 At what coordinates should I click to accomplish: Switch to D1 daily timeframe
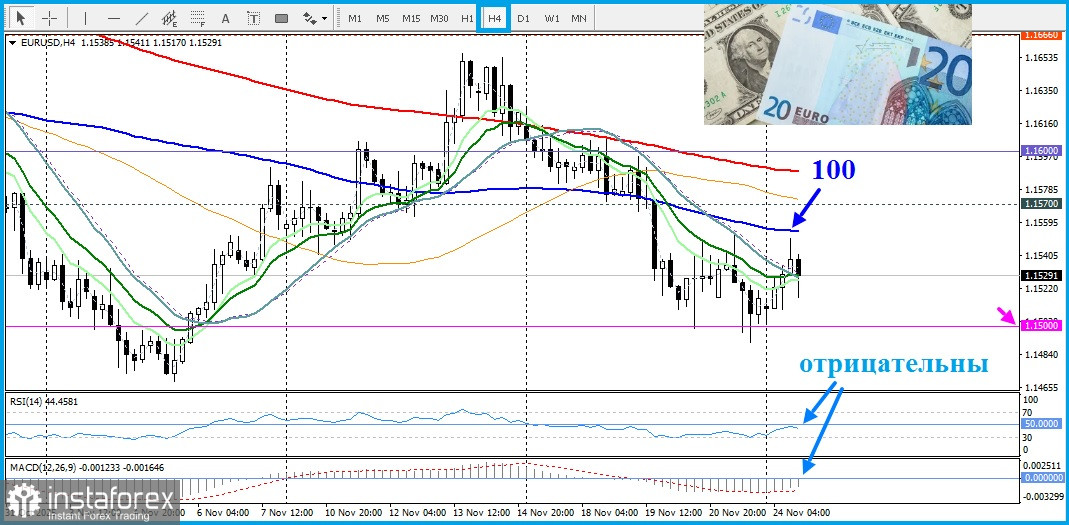coord(523,18)
